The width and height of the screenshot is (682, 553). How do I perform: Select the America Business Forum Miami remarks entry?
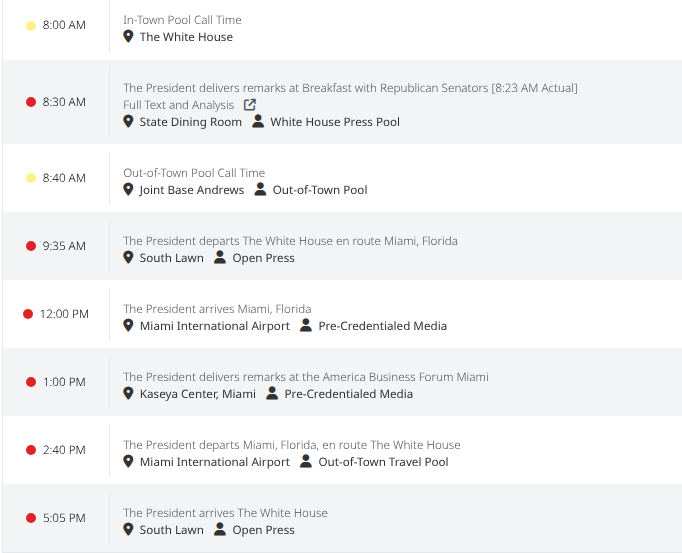click(305, 377)
